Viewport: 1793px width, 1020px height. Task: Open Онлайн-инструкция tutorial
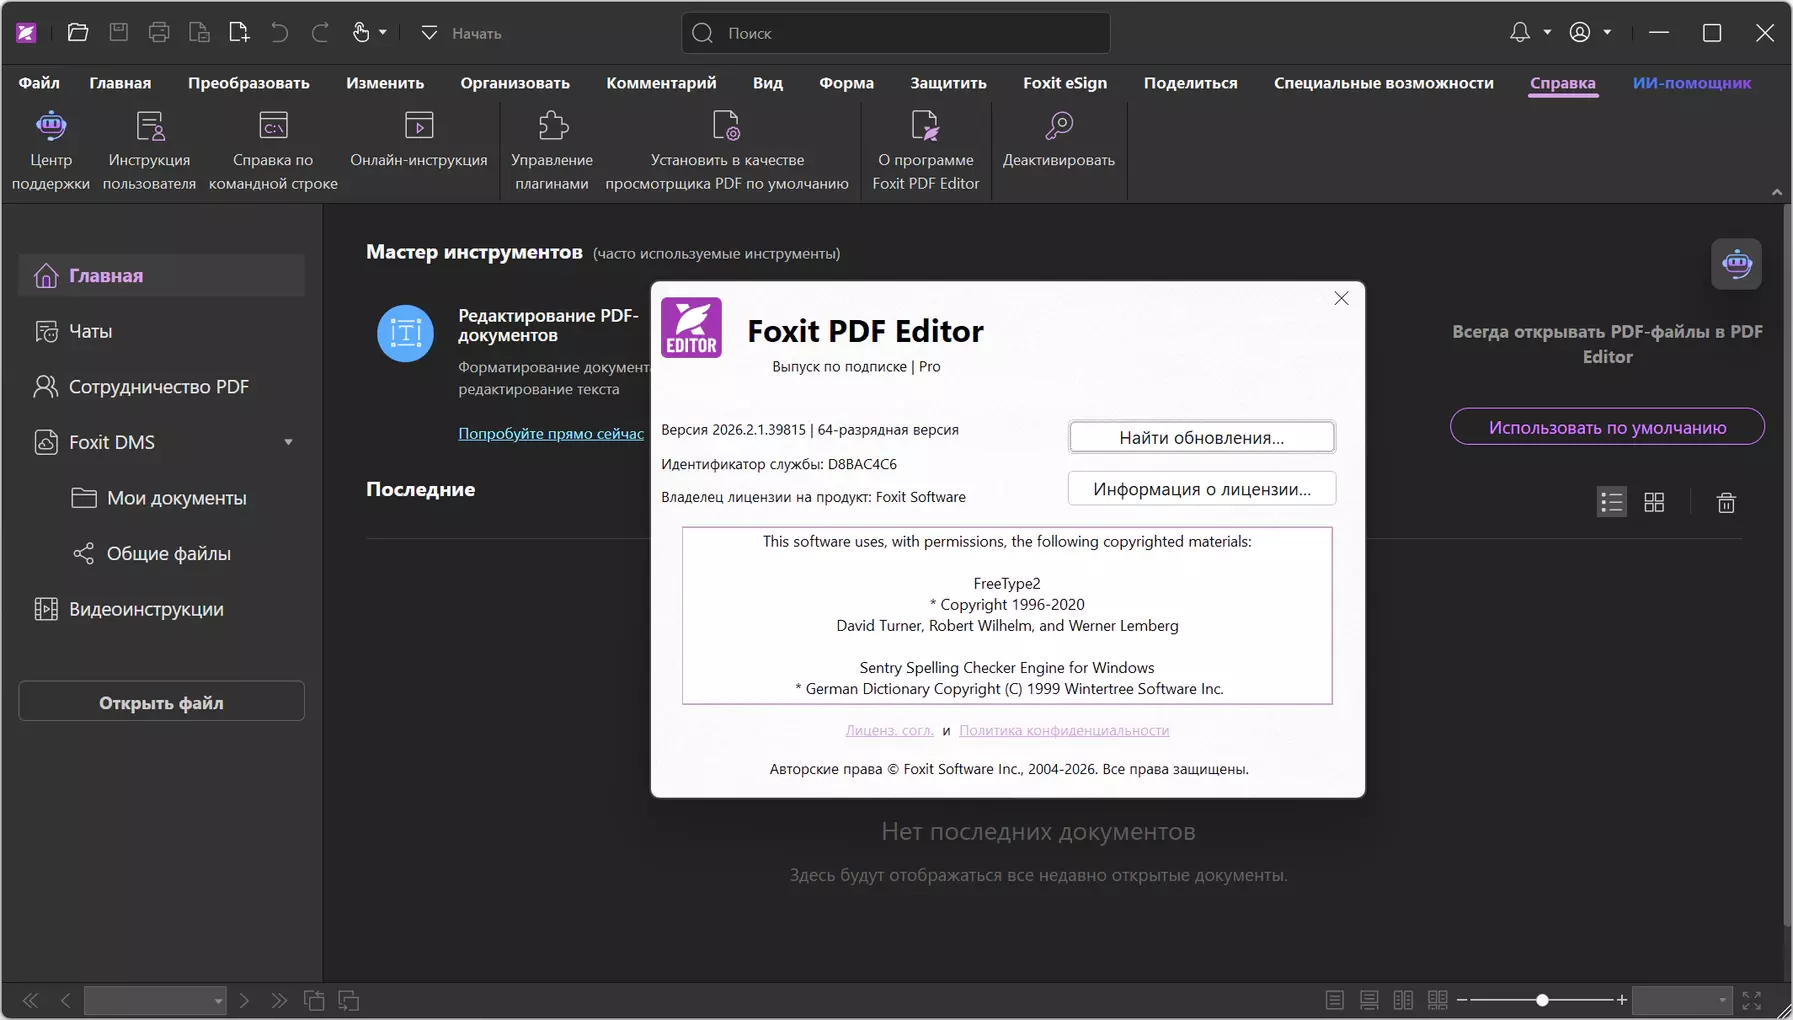coord(419,139)
